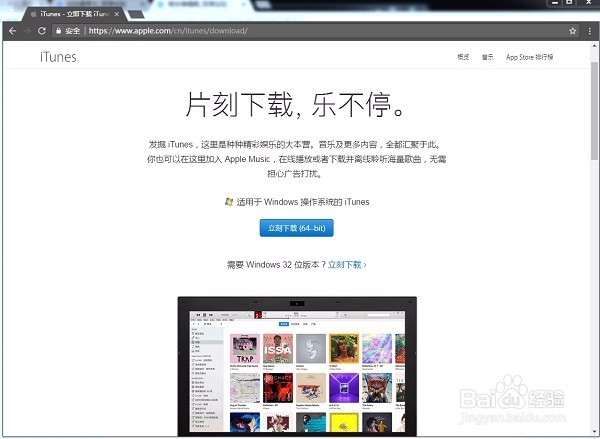Maximize the browser window
The image size is (600, 439).
coord(569,3)
